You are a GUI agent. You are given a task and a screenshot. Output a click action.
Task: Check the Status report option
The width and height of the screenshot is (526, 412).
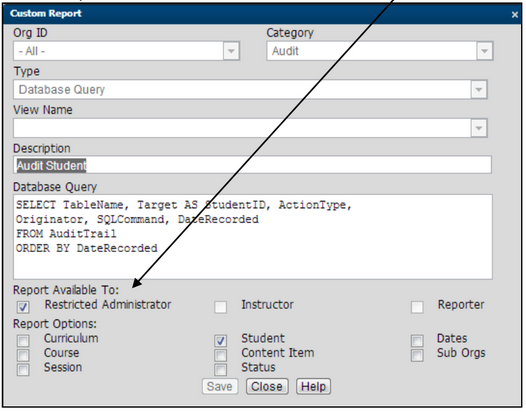[220, 370]
